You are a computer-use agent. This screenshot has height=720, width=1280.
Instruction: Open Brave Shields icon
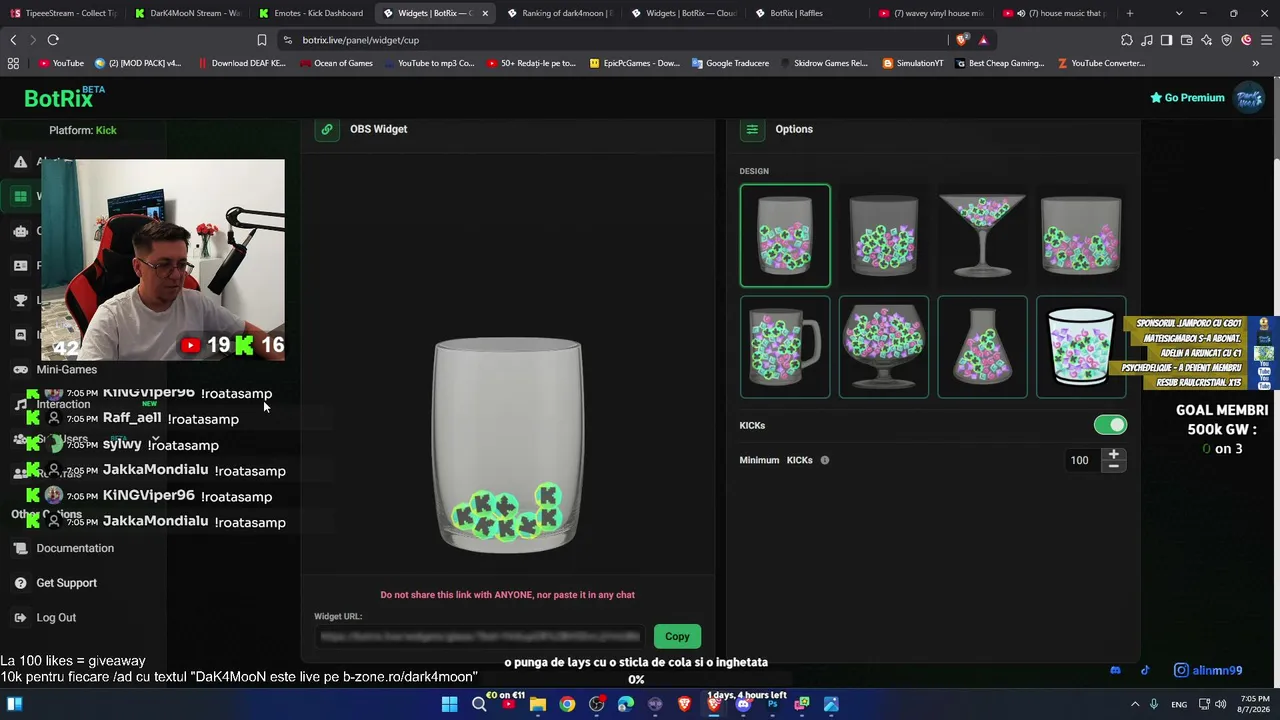tap(962, 40)
